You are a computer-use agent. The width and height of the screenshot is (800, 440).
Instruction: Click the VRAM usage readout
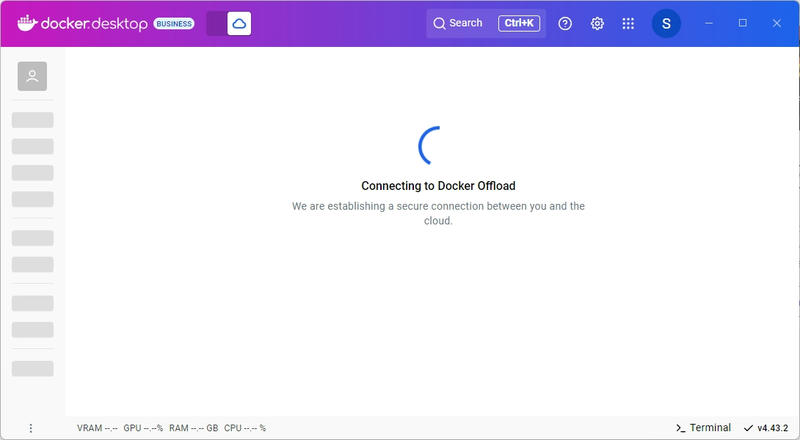point(97,428)
